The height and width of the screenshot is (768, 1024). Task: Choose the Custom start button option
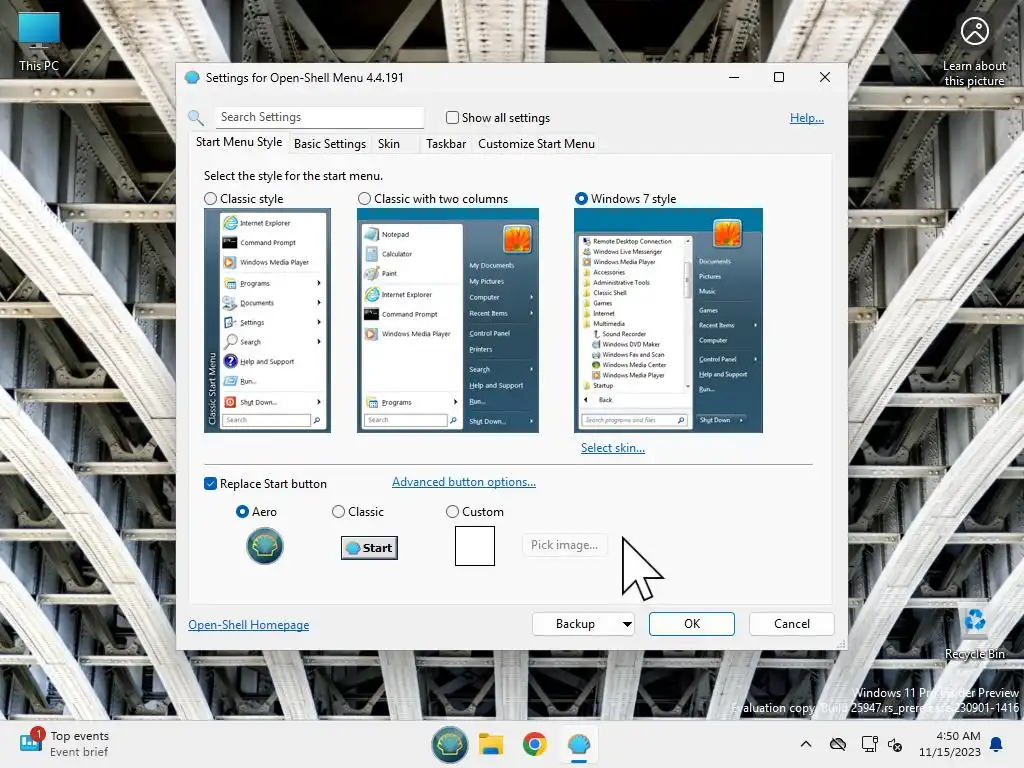click(452, 512)
